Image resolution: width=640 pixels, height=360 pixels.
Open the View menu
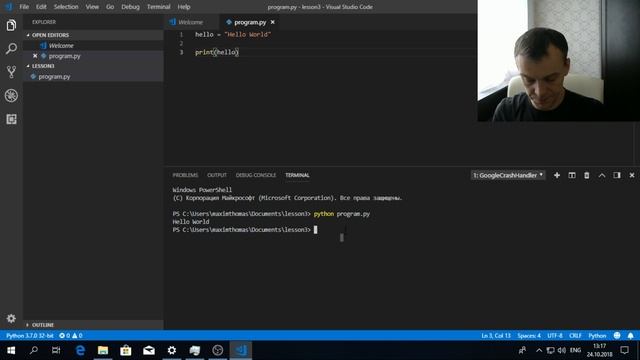click(x=92, y=7)
